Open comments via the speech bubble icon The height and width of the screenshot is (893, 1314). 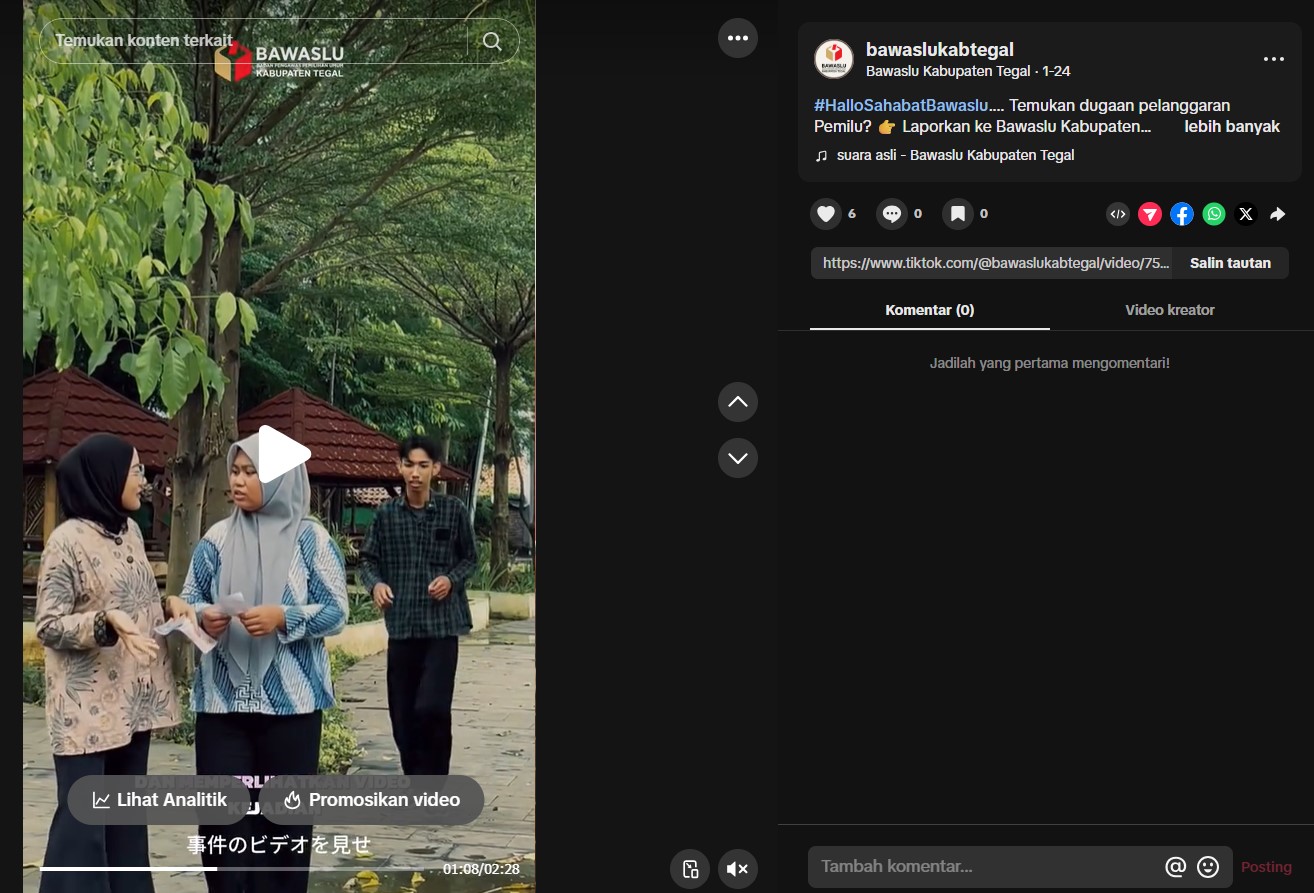tap(890, 213)
